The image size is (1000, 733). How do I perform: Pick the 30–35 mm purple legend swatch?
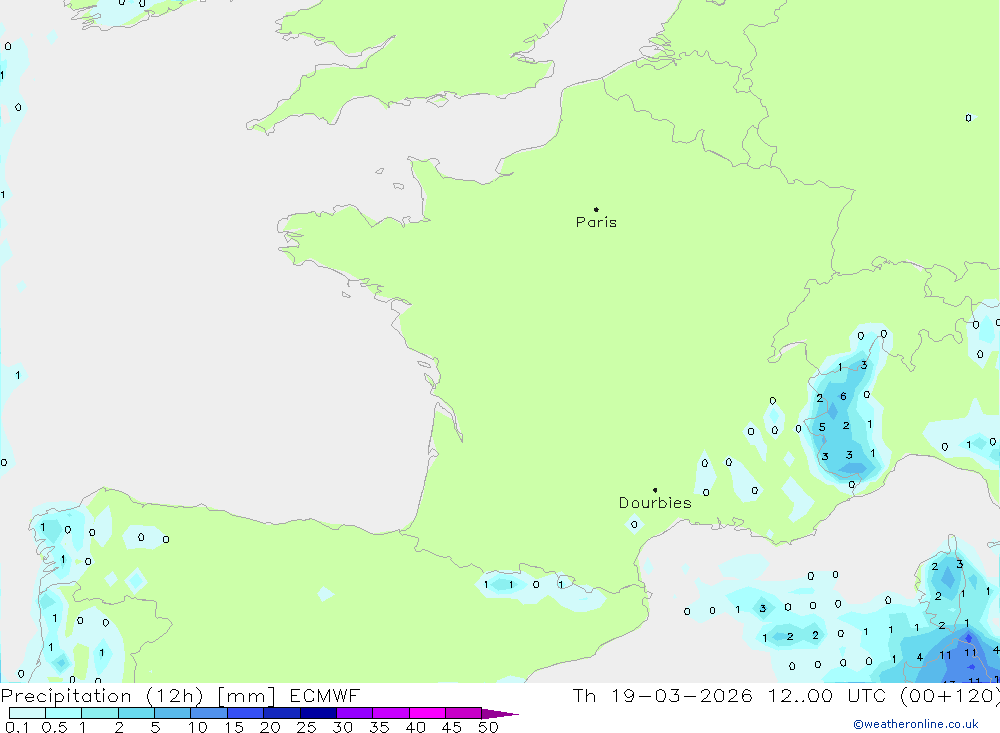pos(354,713)
